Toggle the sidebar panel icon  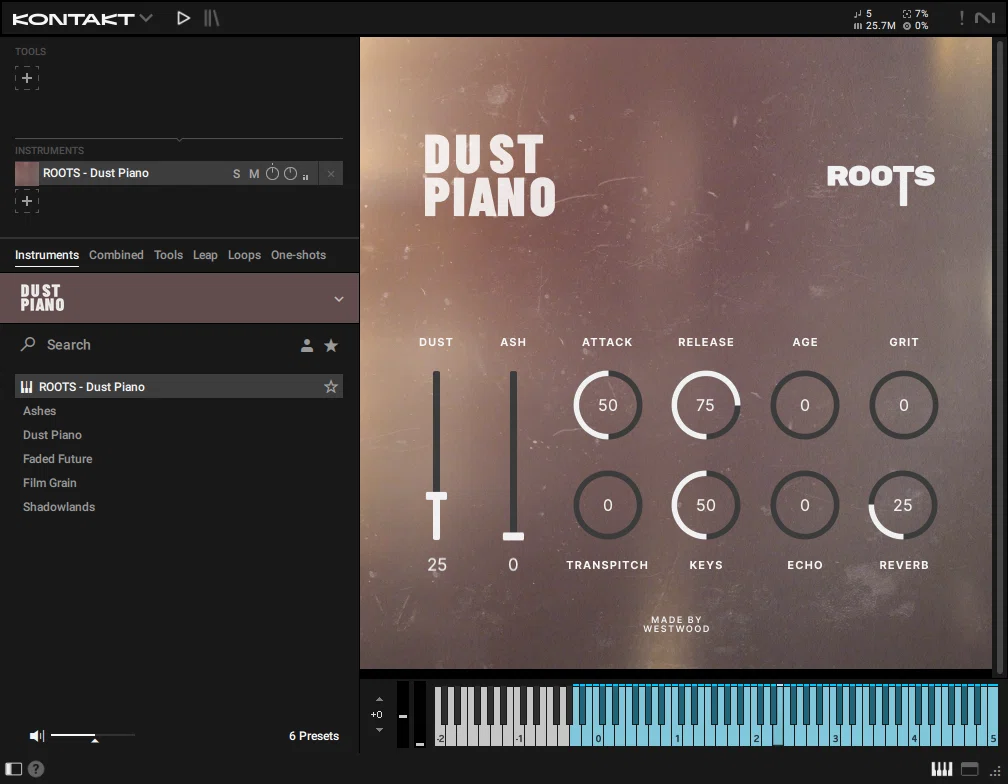tap(14, 769)
